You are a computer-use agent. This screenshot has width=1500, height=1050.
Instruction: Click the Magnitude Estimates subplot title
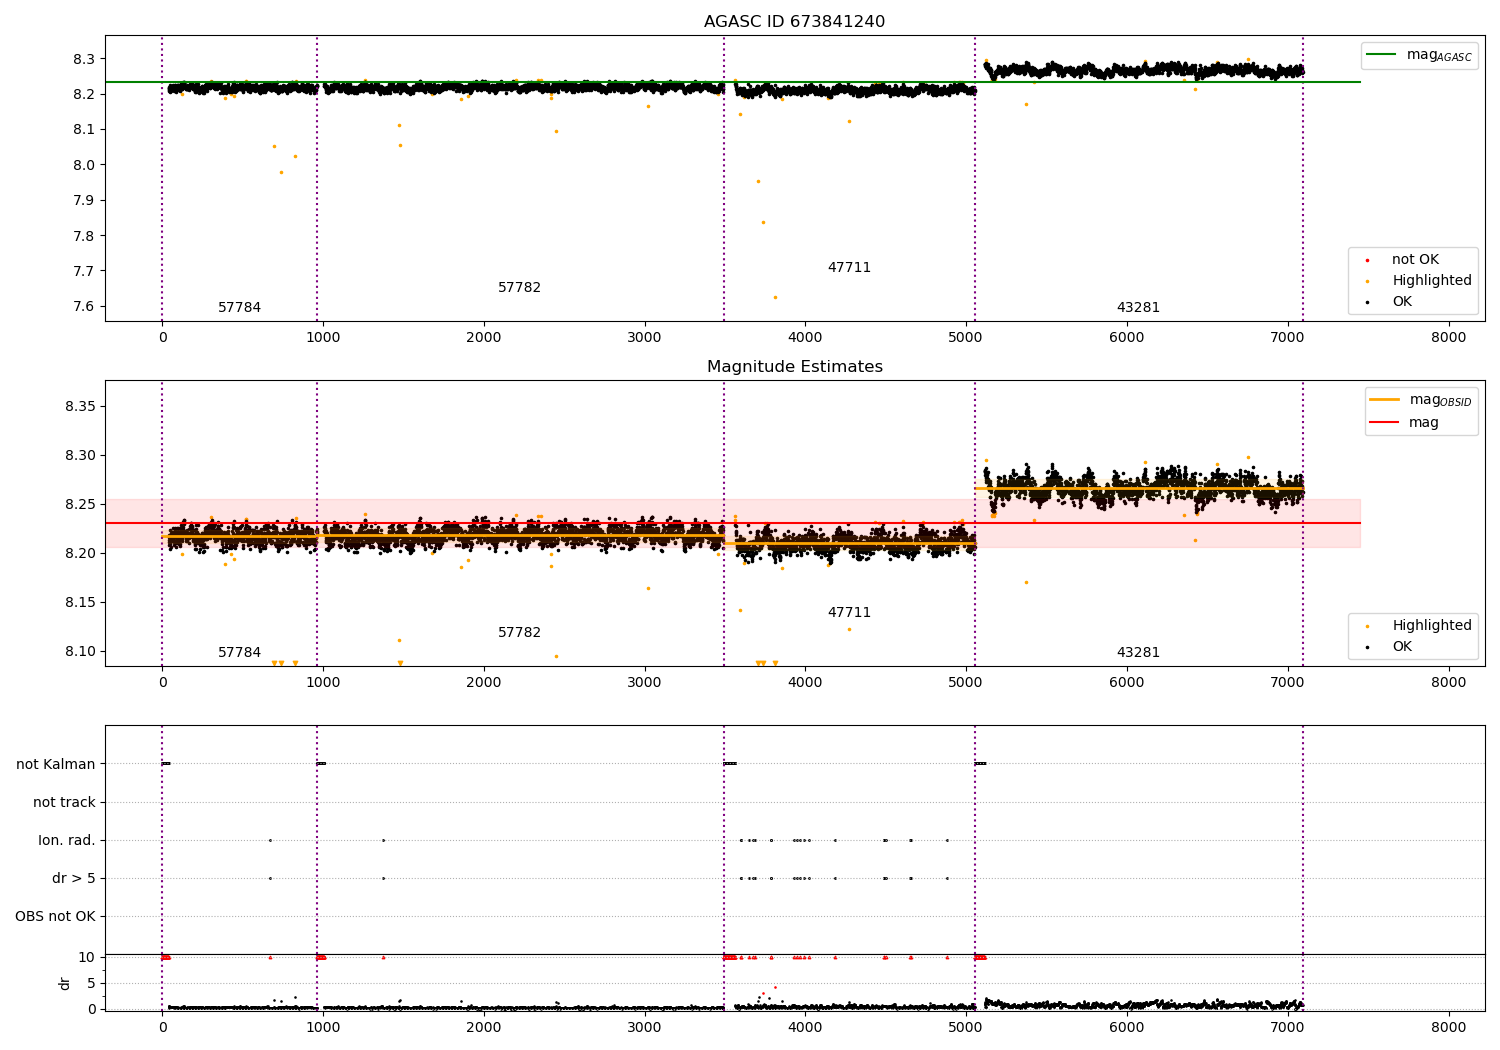794,367
